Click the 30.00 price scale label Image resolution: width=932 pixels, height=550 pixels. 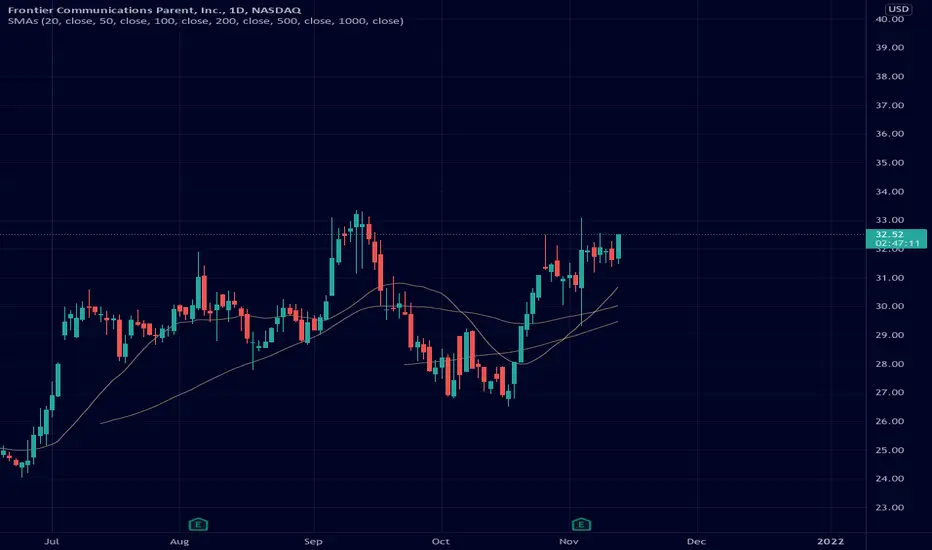click(890, 306)
